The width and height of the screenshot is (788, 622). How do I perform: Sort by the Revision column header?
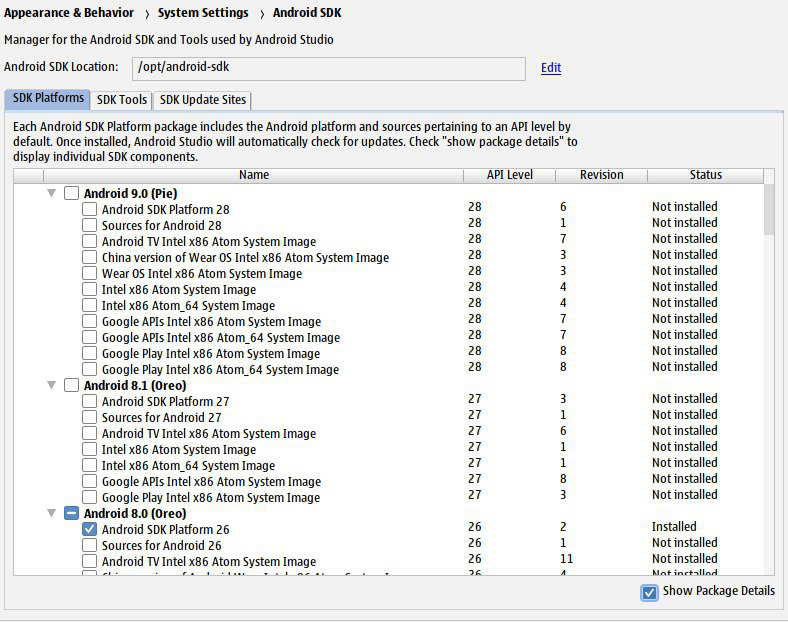point(601,175)
